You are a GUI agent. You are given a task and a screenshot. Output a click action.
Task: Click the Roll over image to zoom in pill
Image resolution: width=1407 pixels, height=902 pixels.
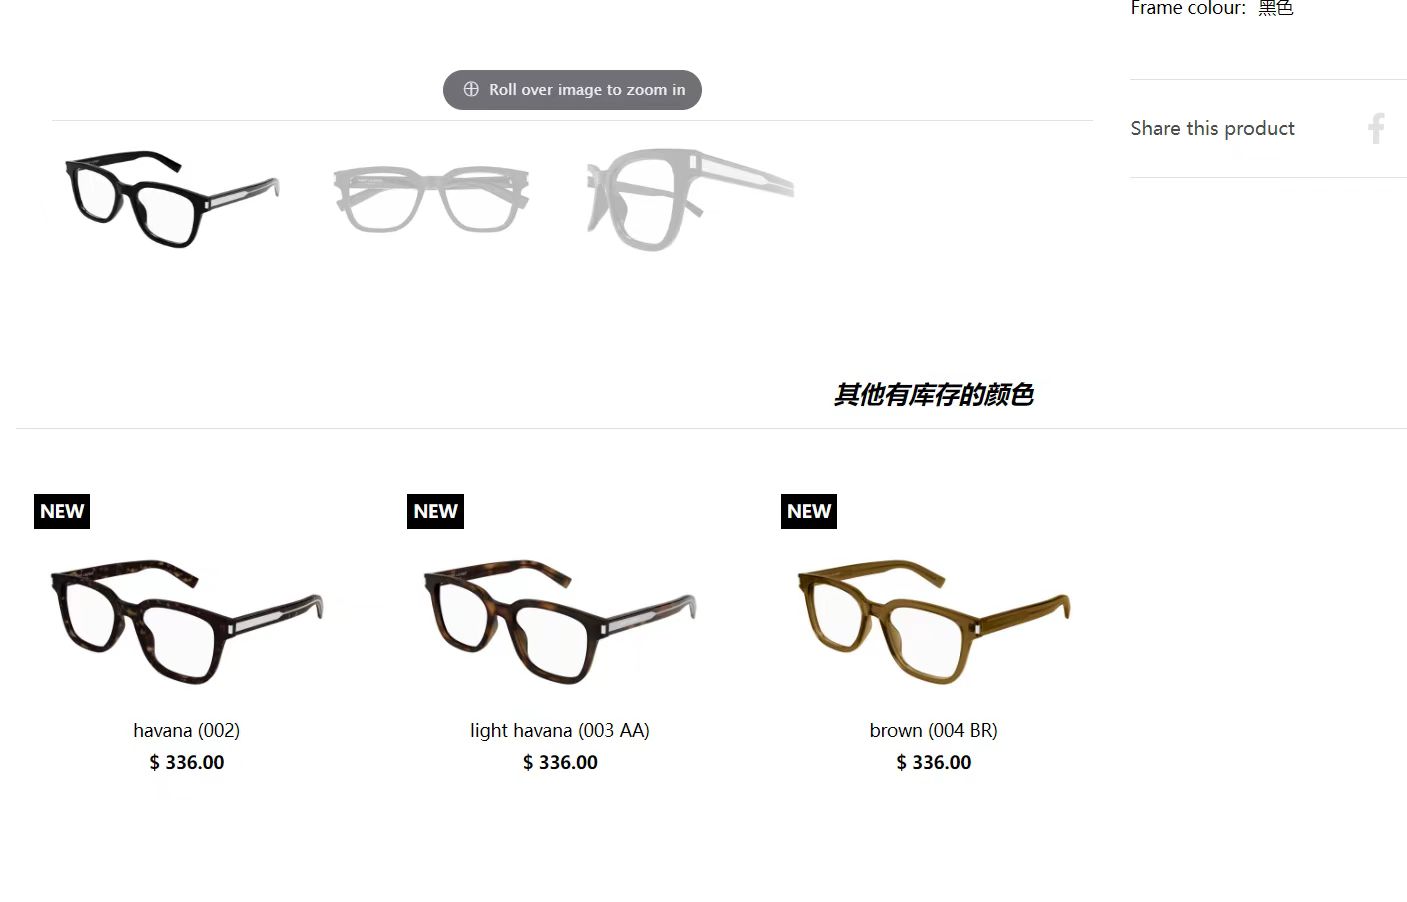pyautogui.click(x=572, y=90)
